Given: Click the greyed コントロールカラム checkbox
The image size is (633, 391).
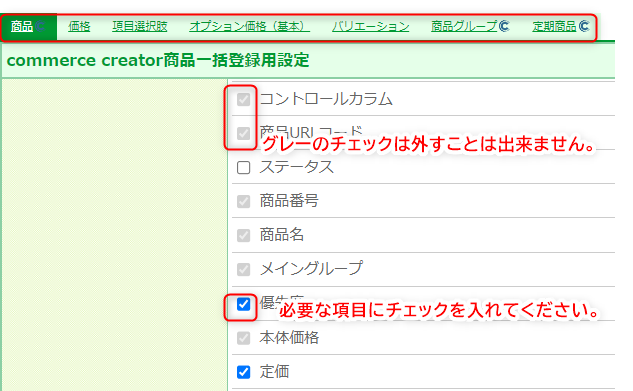Looking at the screenshot, I should [243, 99].
